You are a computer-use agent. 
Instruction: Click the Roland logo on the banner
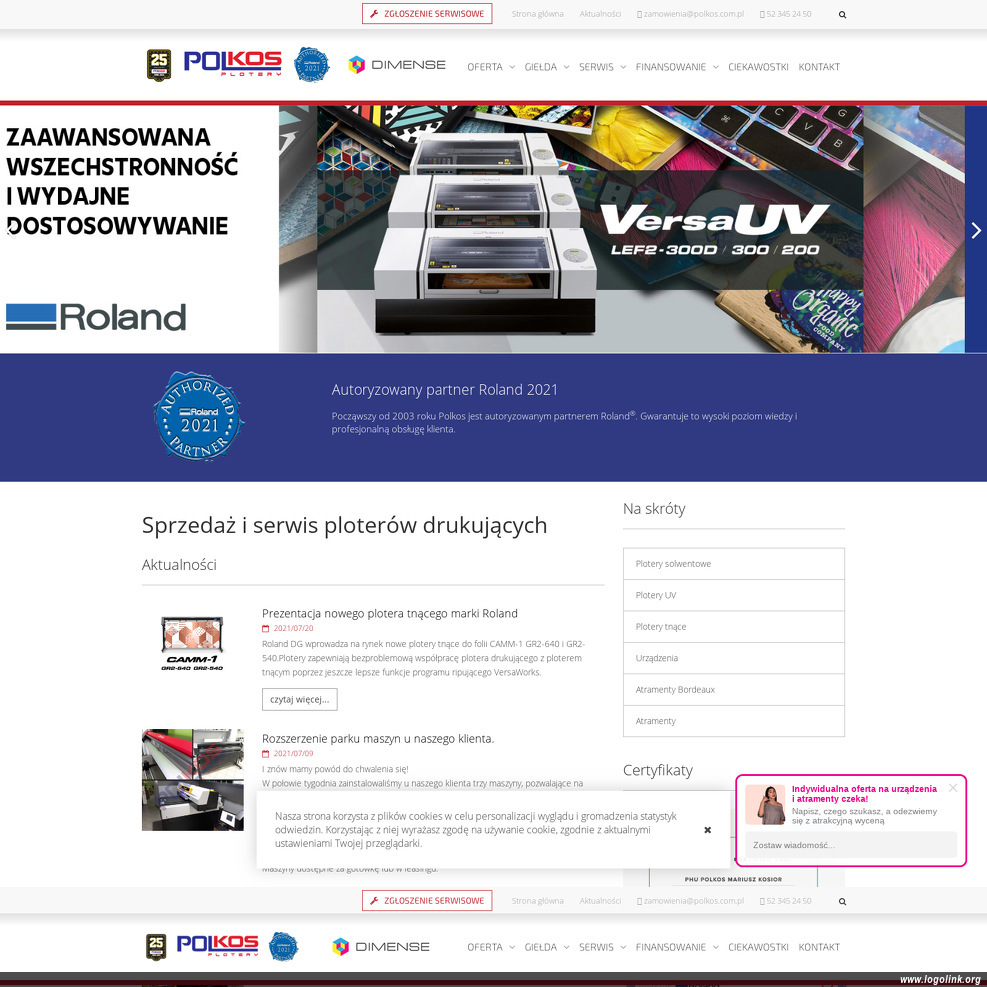coord(96,317)
